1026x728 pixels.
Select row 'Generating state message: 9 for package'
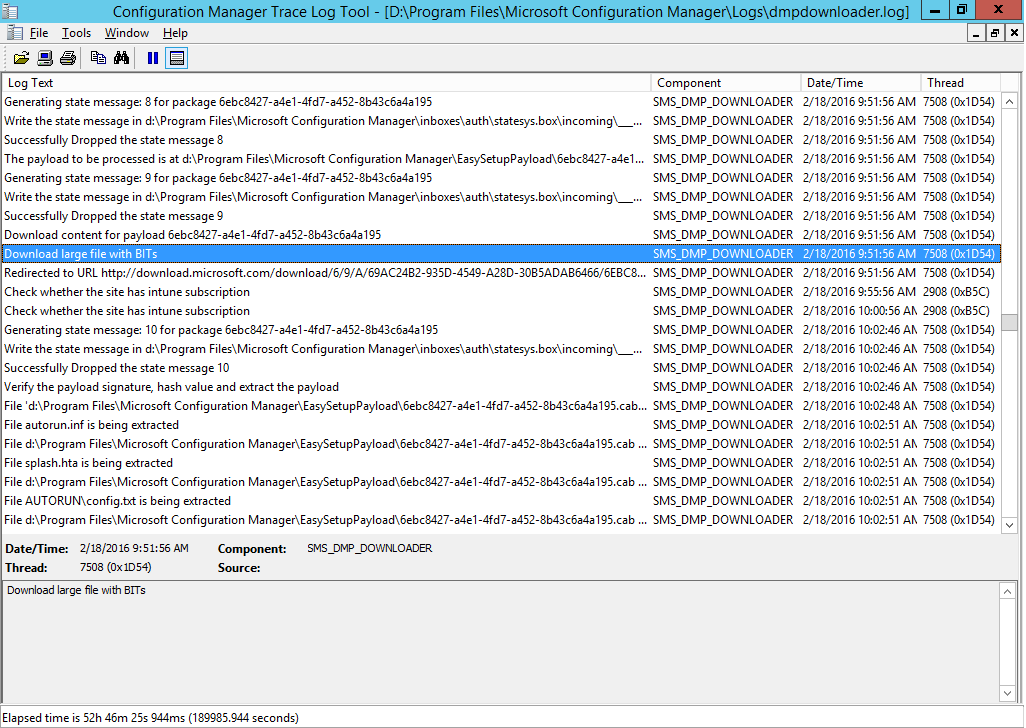pyautogui.click(x=501, y=178)
